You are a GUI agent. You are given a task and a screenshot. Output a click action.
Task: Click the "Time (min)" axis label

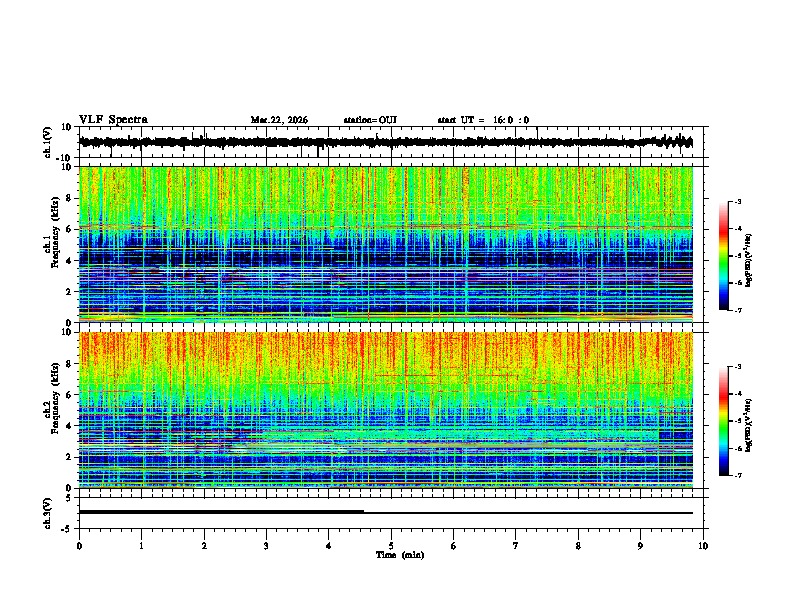[x=400, y=555]
